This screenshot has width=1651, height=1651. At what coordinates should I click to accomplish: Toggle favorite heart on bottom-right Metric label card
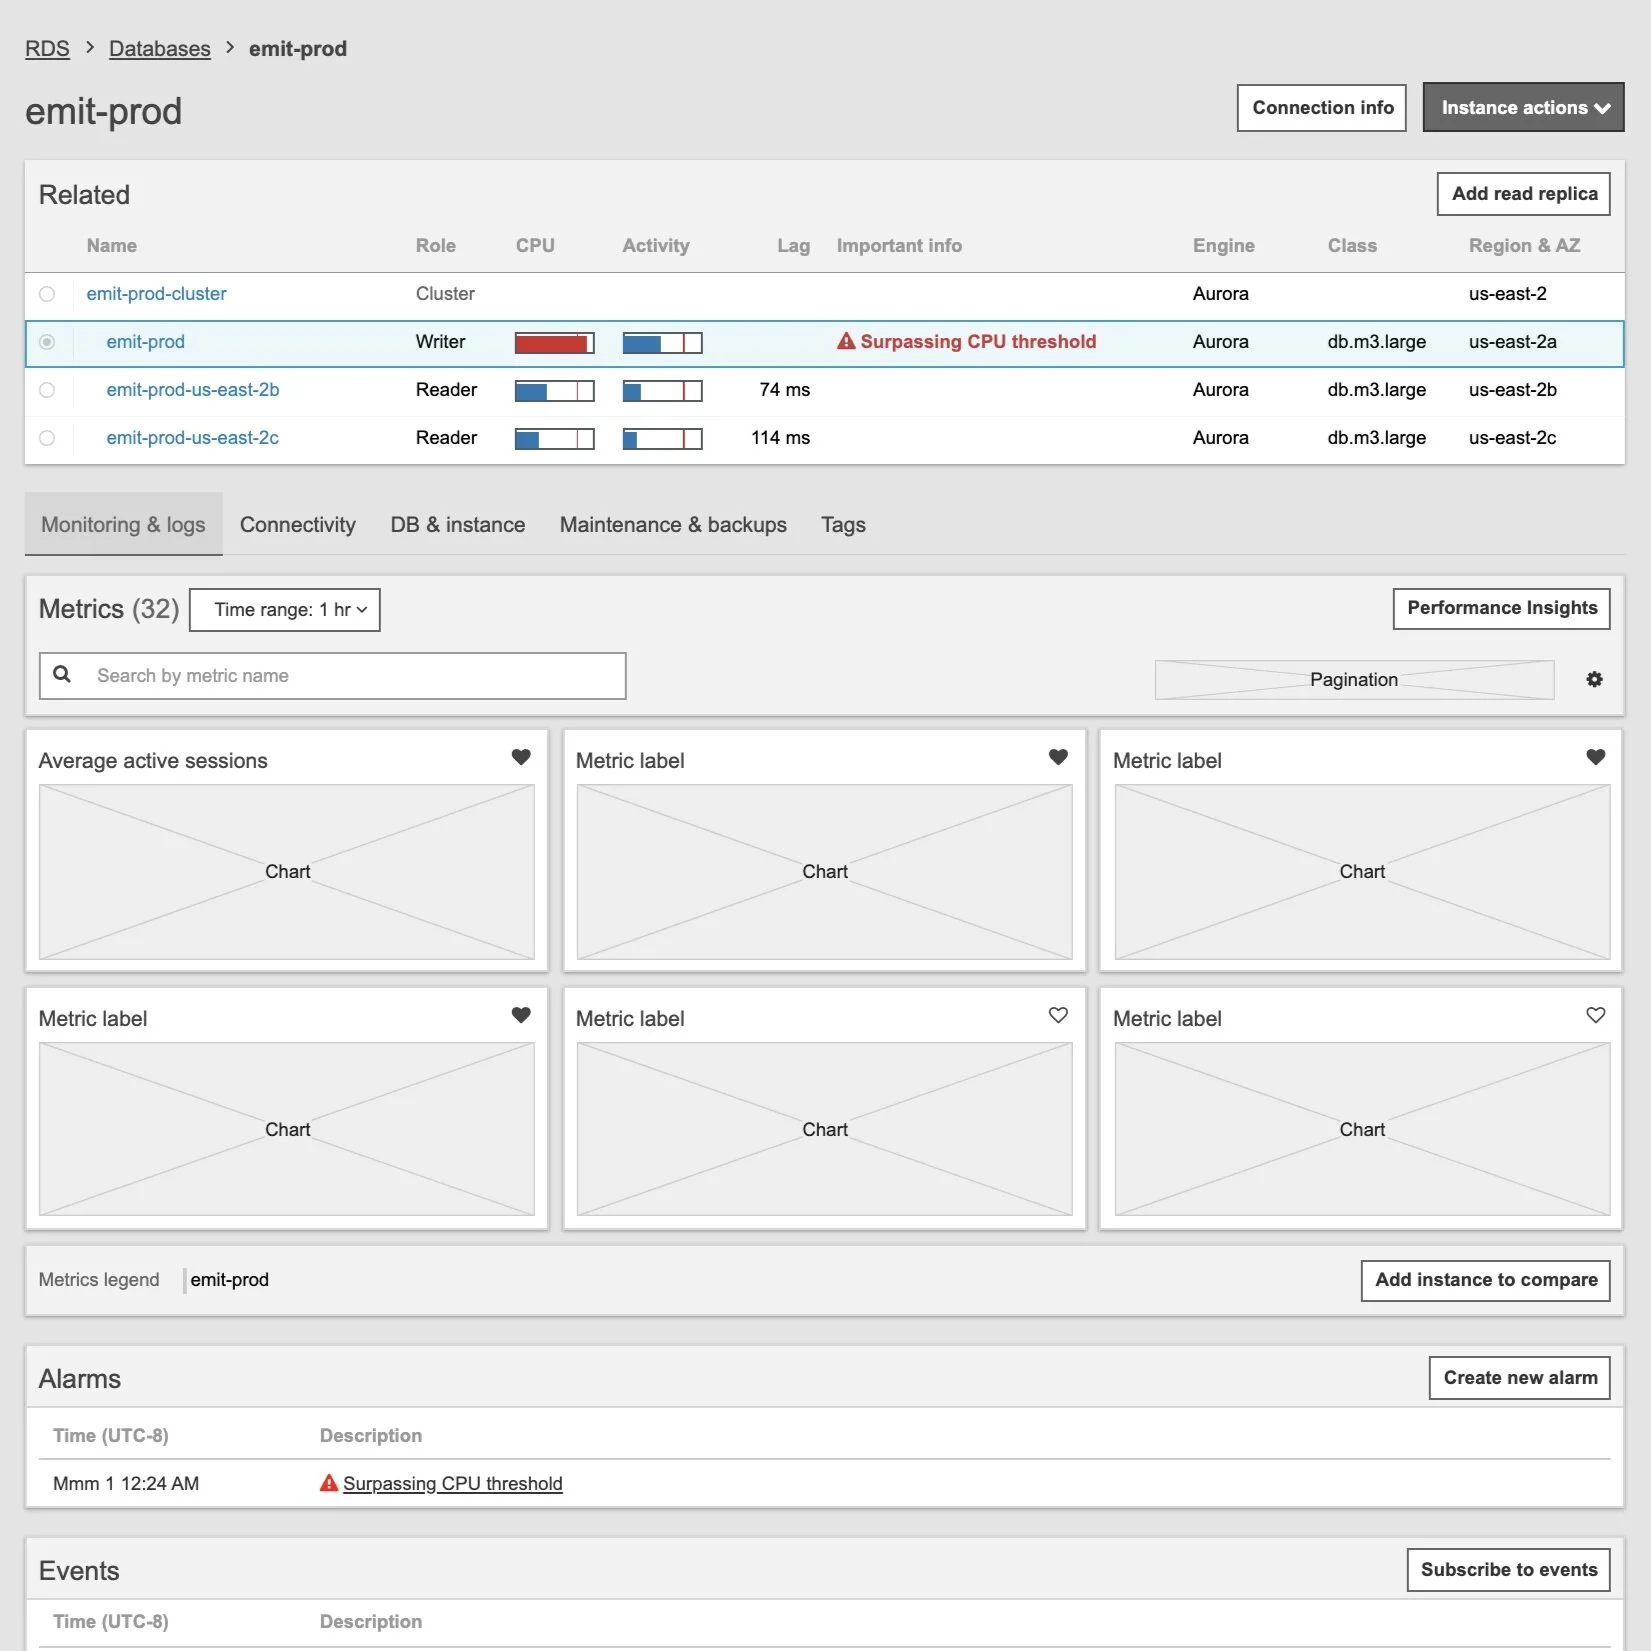(1595, 1015)
